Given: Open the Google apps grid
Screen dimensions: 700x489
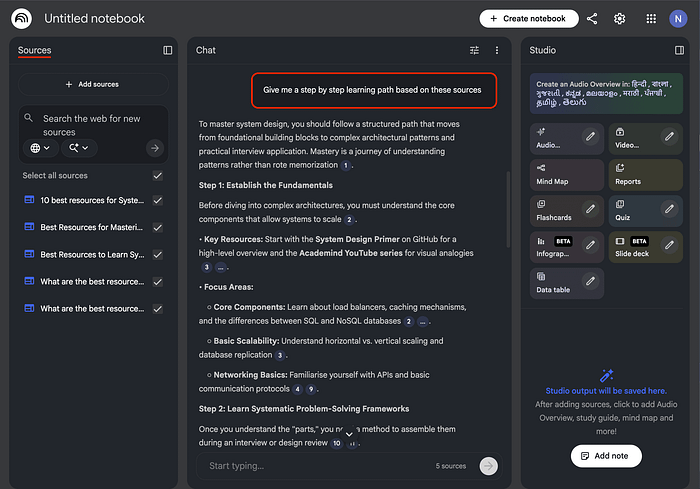Looking at the screenshot, I should coord(651,18).
